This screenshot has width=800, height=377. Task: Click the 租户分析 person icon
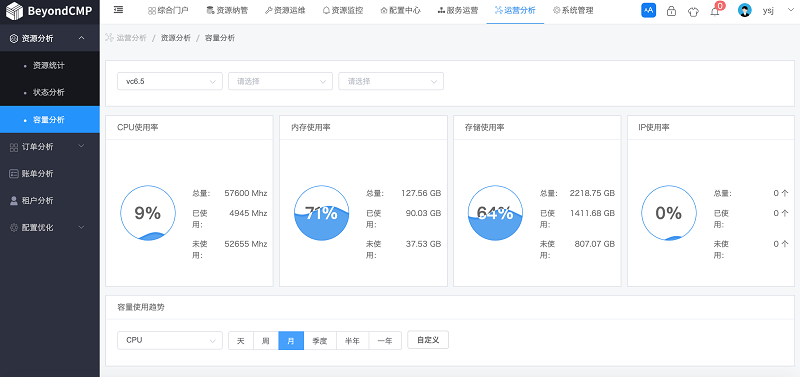point(14,200)
